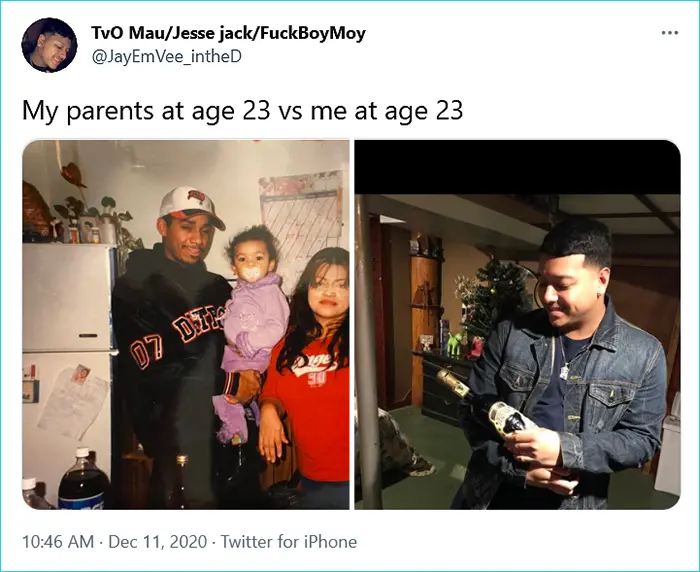The width and height of the screenshot is (700, 572).
Task: Open the left family photo
Action: point(186,325)
